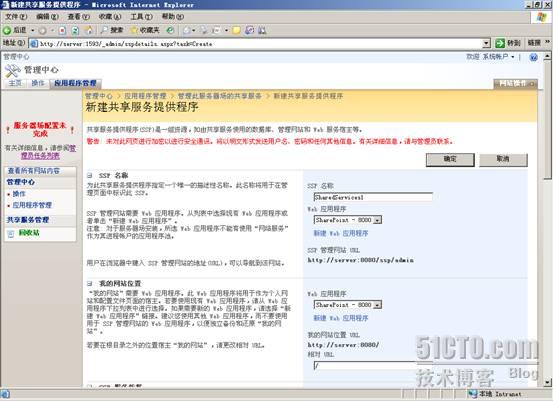Click 新建 Web 应用程序 link under SSP 名称
553x401 pixels.
tap(341, 233)
